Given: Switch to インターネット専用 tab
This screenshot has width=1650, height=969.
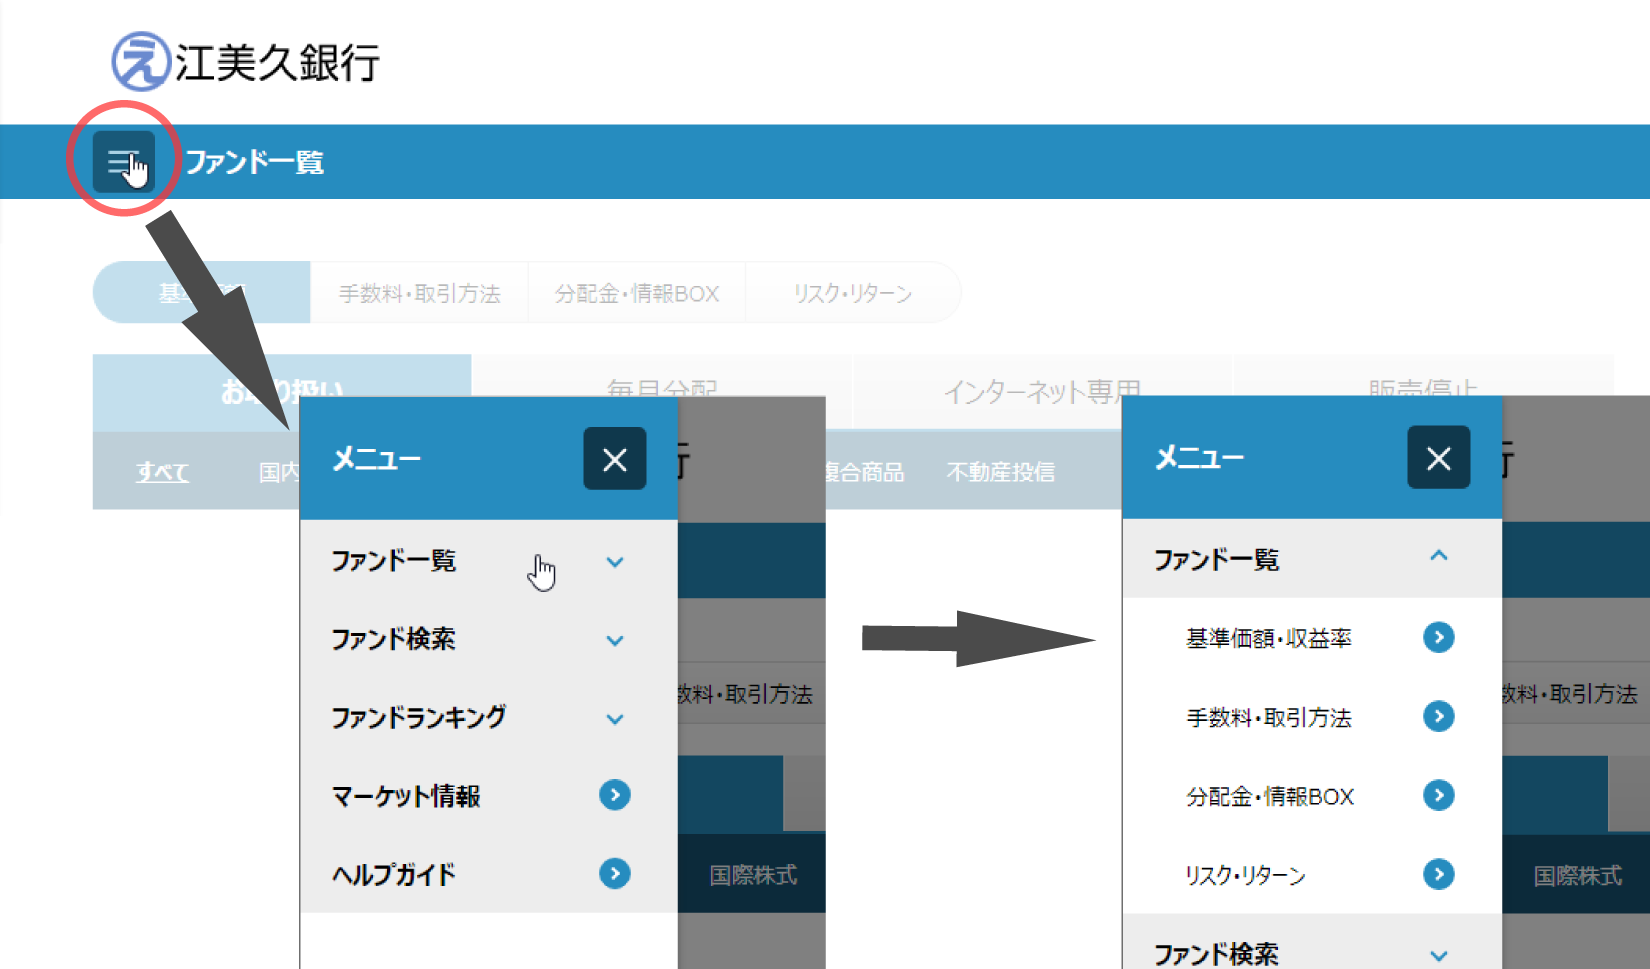Looking at the screenshot, I should [1043, 390].
